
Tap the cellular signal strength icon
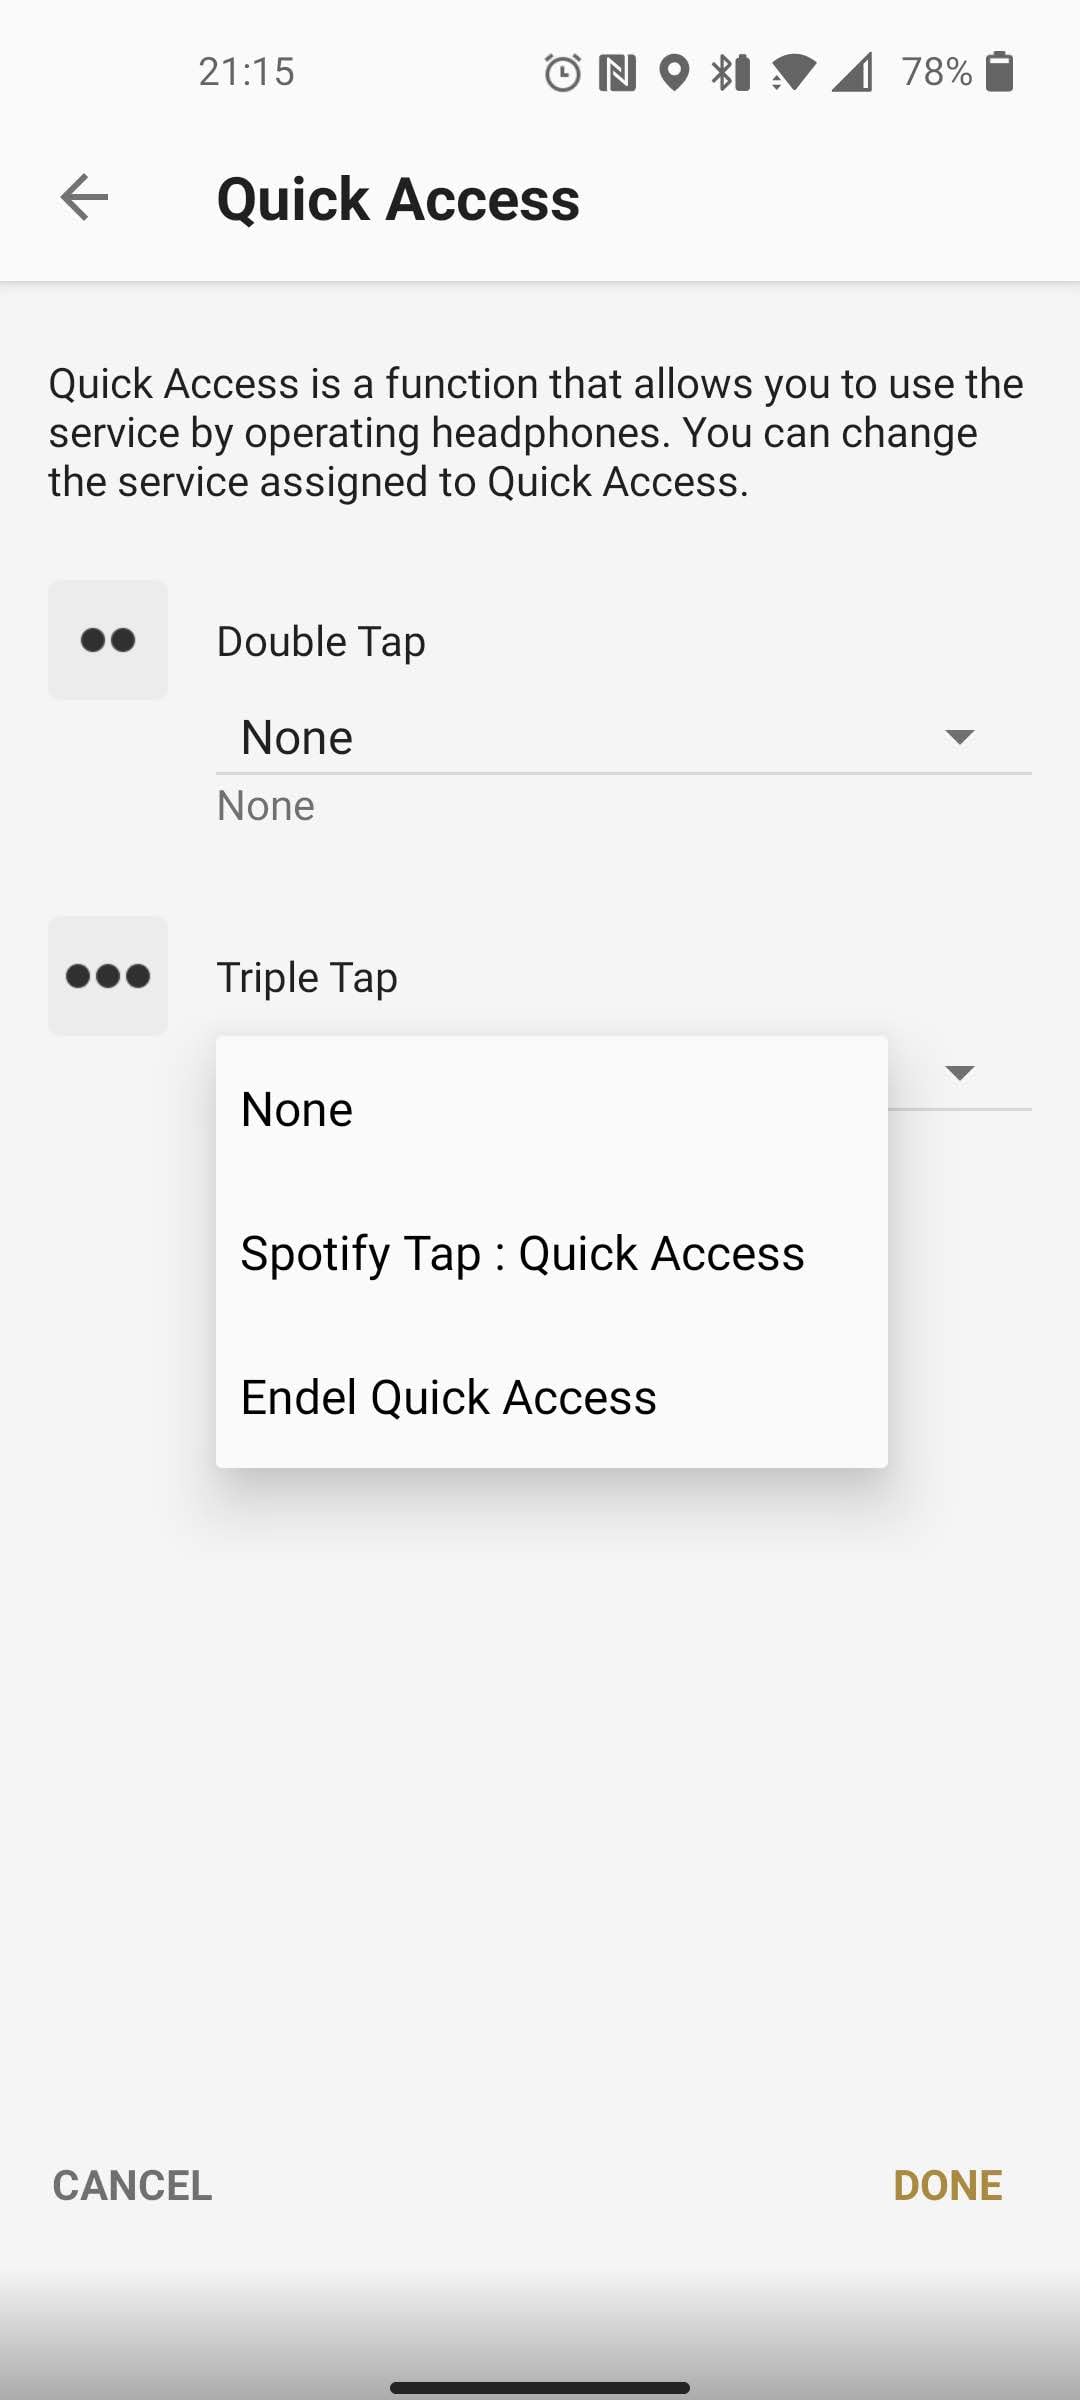coord(852,72)
